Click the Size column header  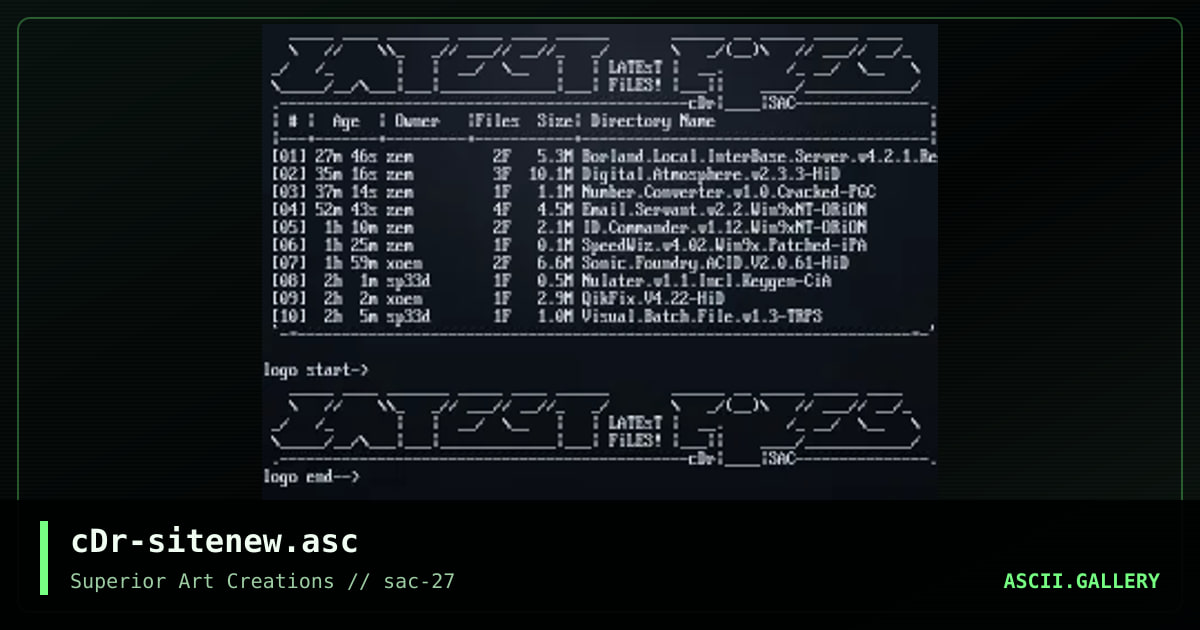(x=553, y=121)
